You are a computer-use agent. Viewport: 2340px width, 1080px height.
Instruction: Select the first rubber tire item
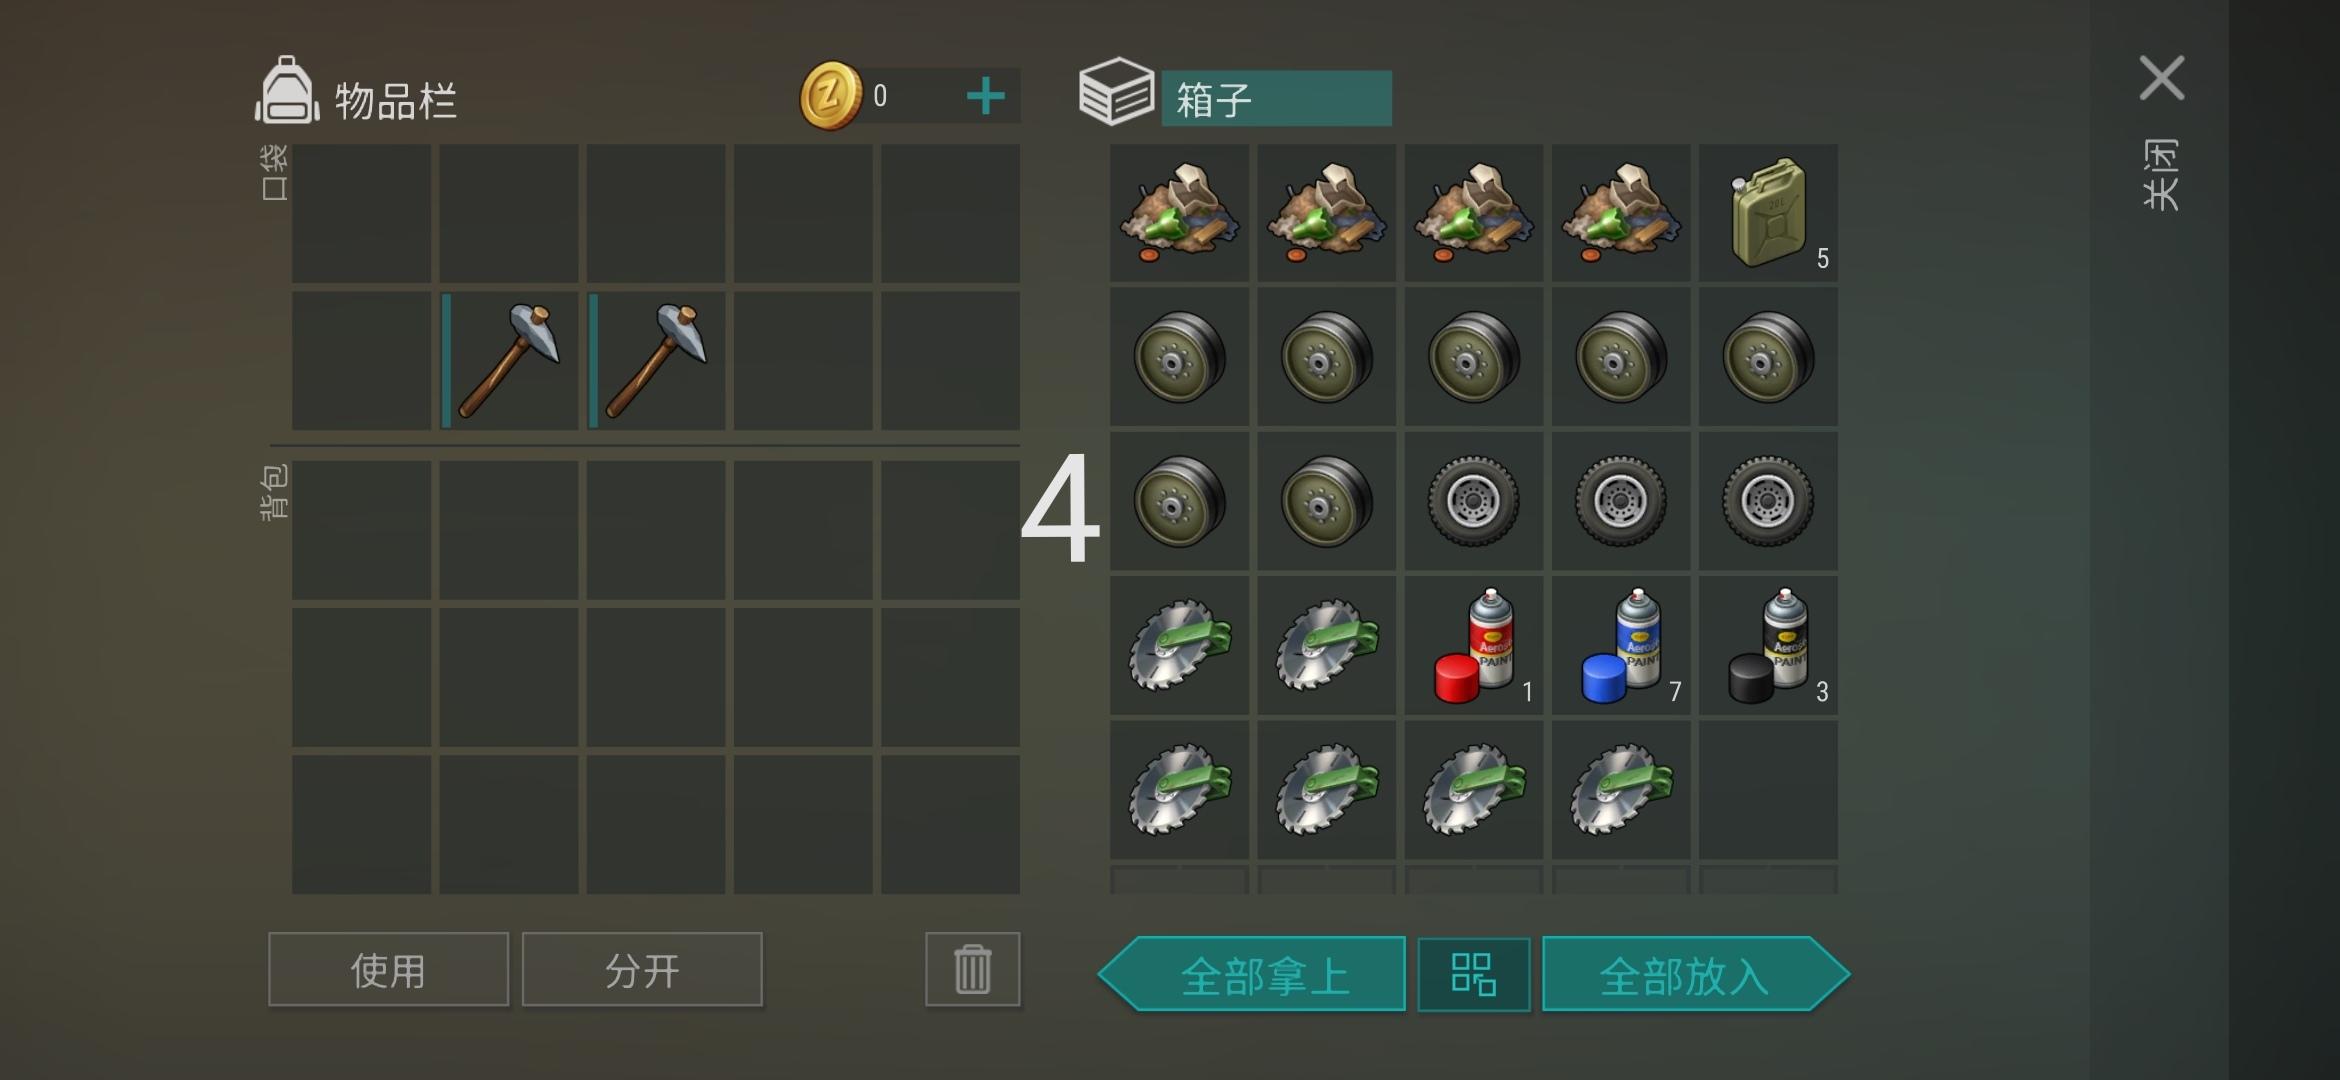click(x=1474, y=501)
